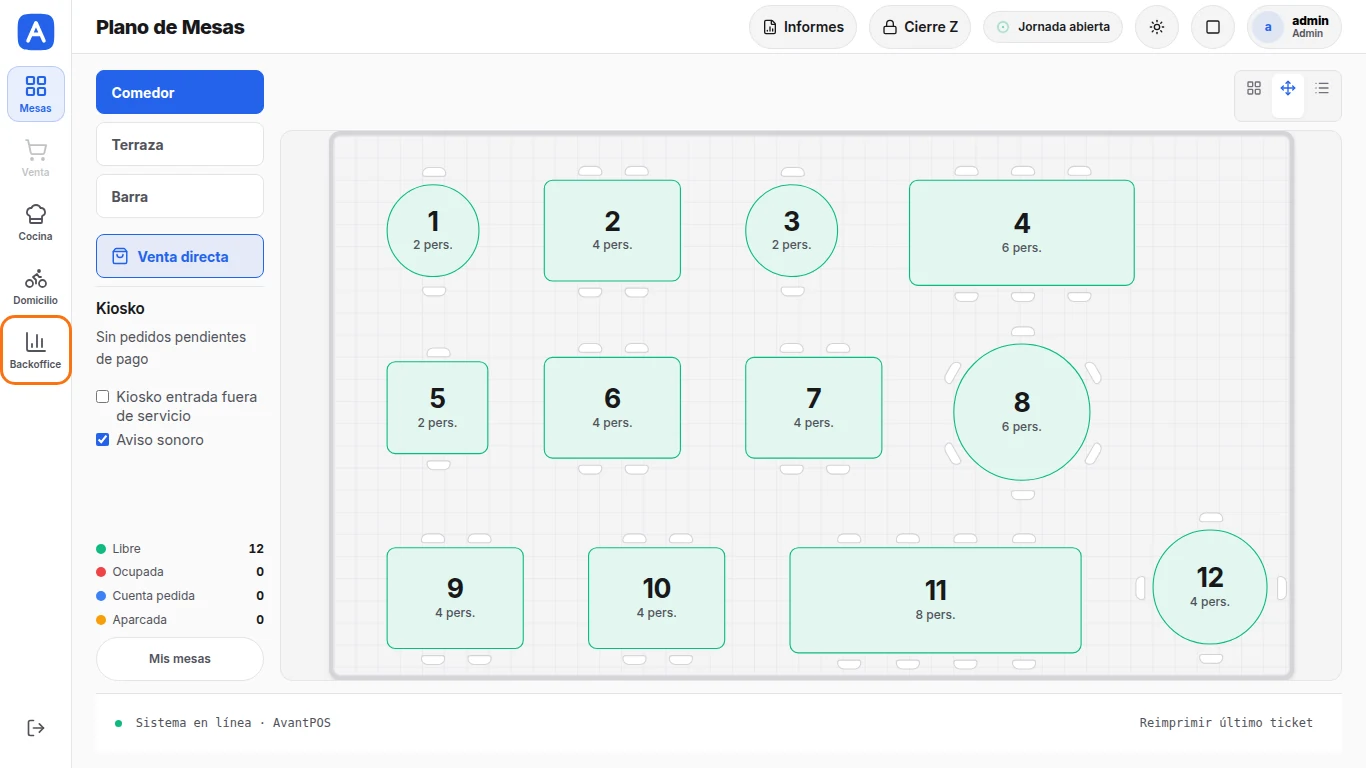This screenshot has width=1366, height=768.
Task: Click the Jornada abierta status button
Action: tap(1053, 27)
